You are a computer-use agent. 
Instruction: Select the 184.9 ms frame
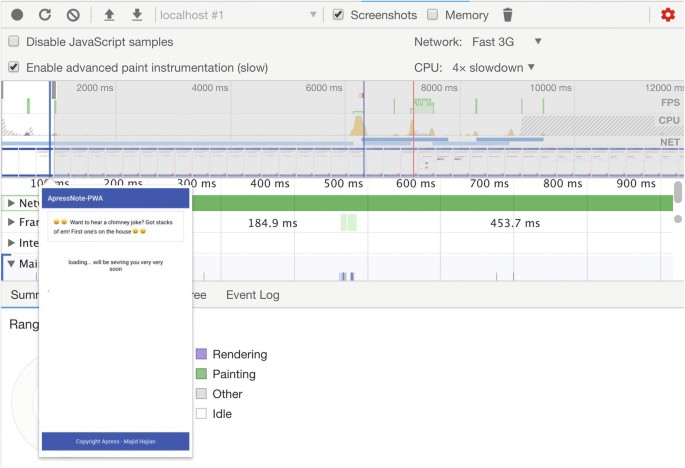point(273,223)
